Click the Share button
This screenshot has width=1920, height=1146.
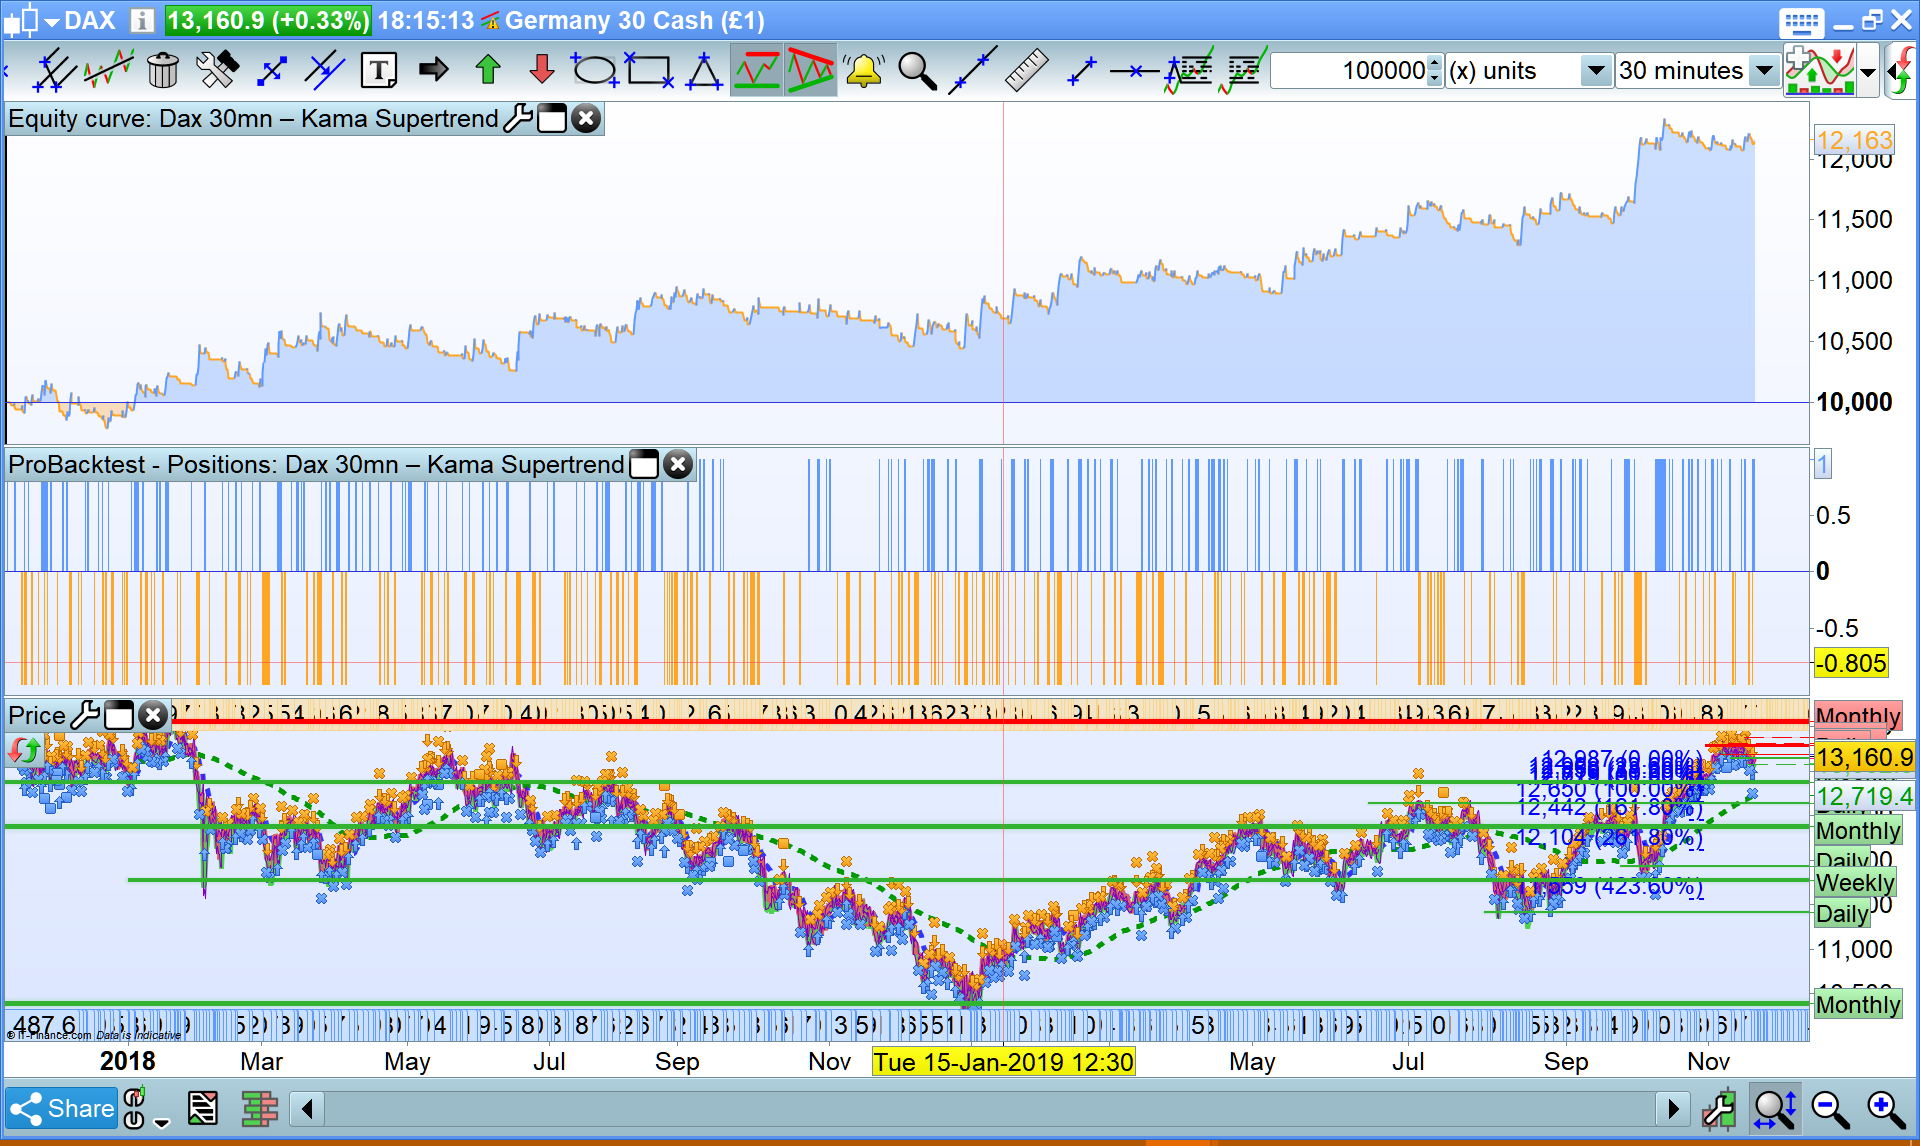(x=62, y=1109)
